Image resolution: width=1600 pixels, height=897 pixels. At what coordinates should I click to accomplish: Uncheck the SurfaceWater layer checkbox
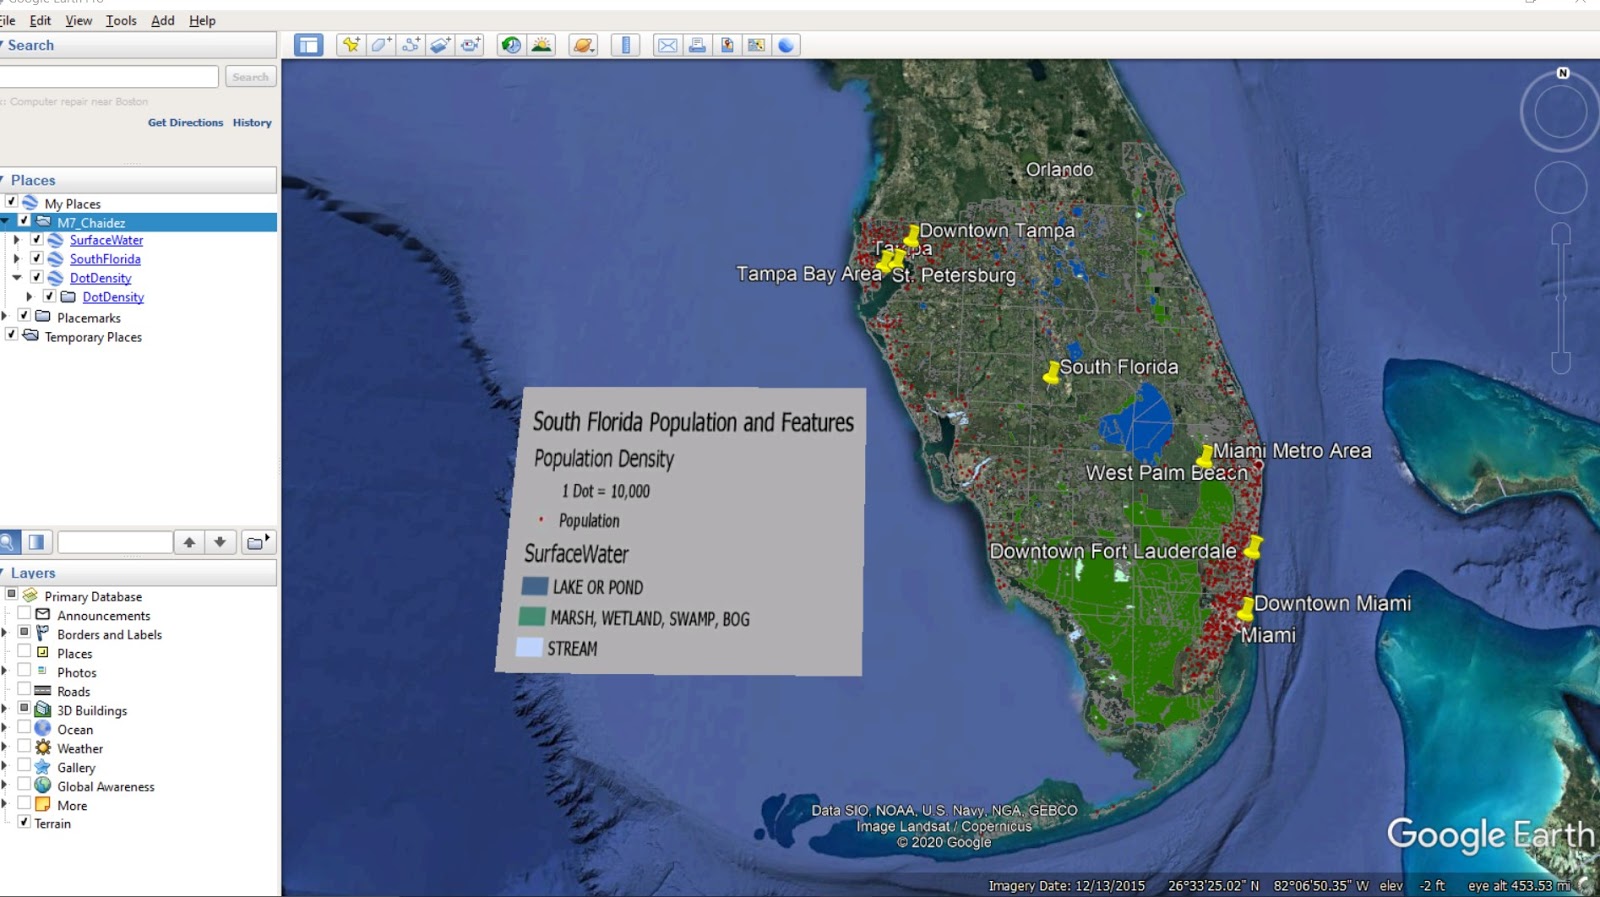pos(36,240)
